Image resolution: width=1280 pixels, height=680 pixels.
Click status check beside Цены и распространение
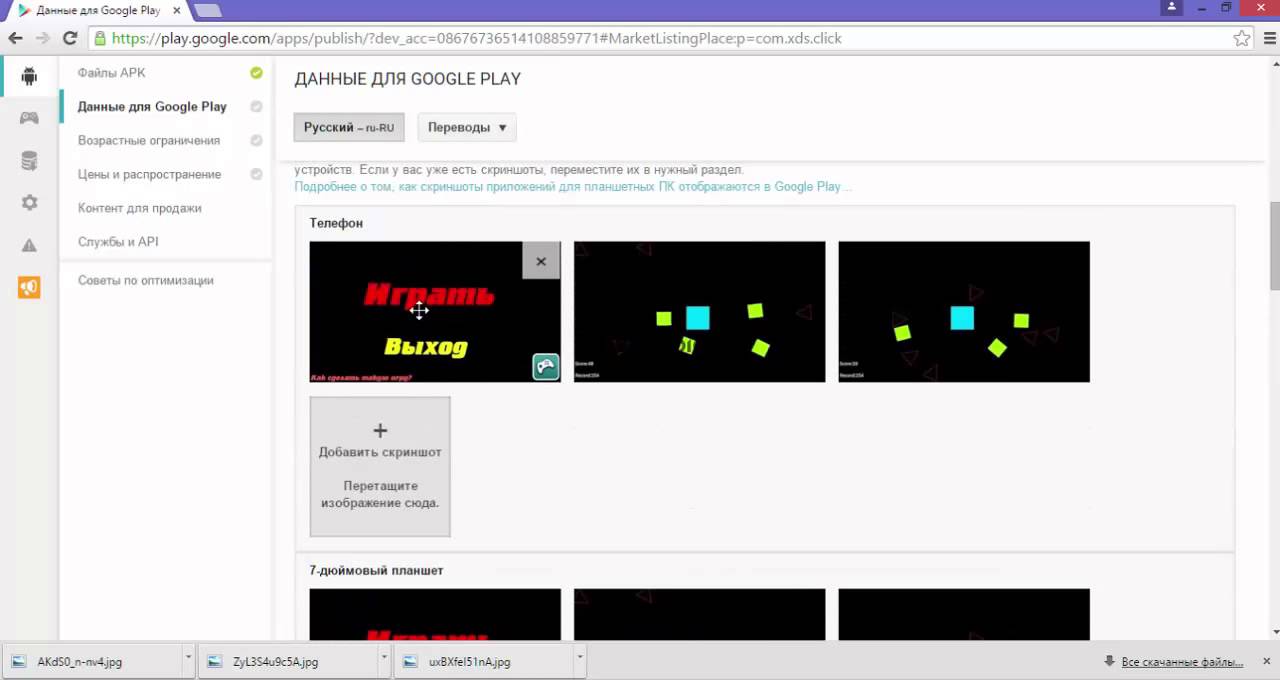coord(256,174)
